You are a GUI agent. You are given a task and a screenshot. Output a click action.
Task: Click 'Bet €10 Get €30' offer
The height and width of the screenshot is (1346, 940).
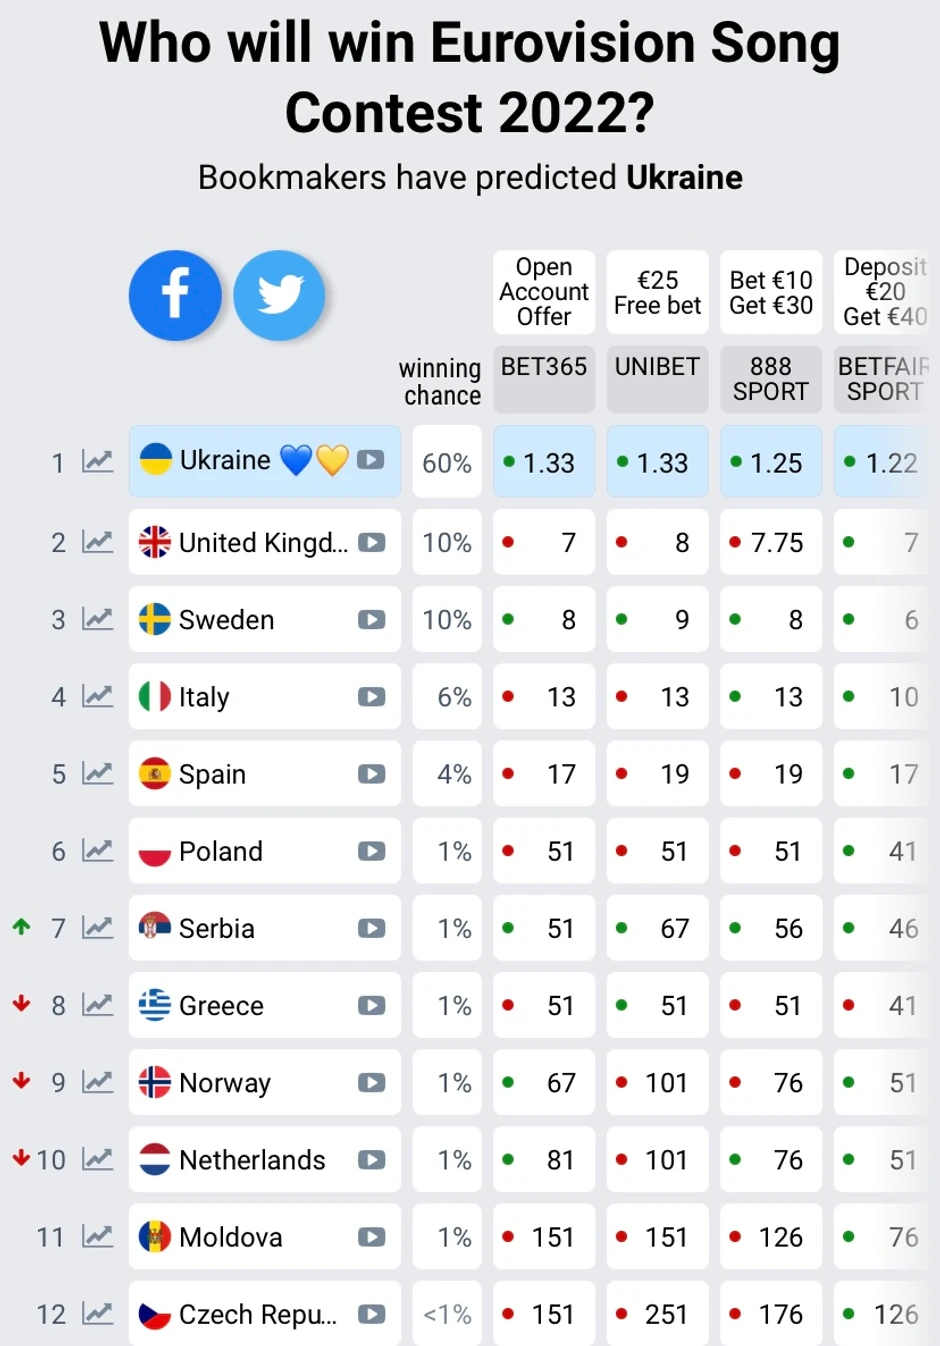771,292
